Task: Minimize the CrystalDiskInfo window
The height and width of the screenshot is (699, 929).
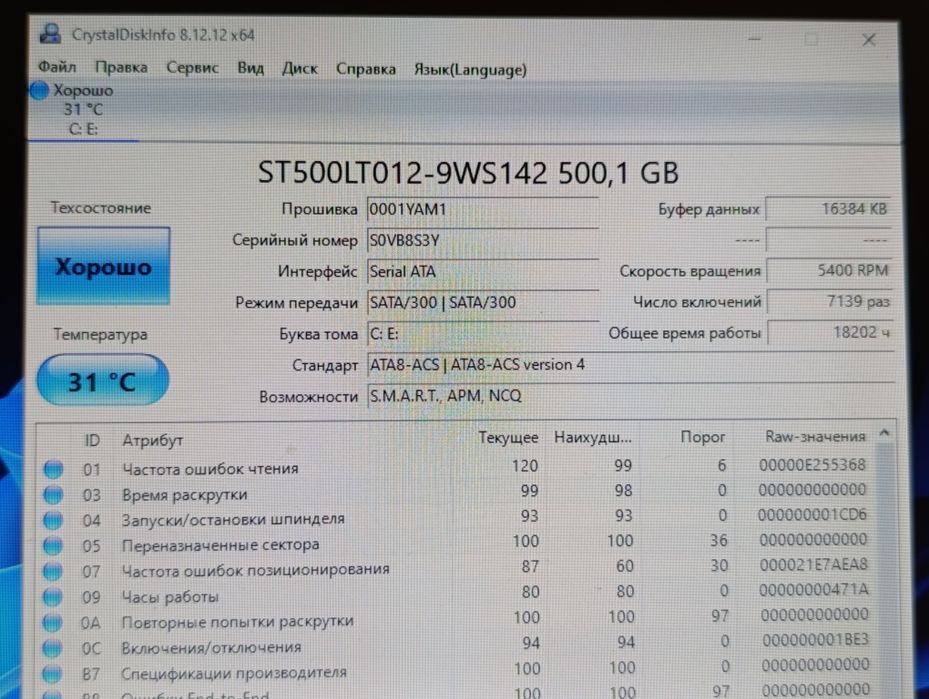Action: tap(754, 39)
